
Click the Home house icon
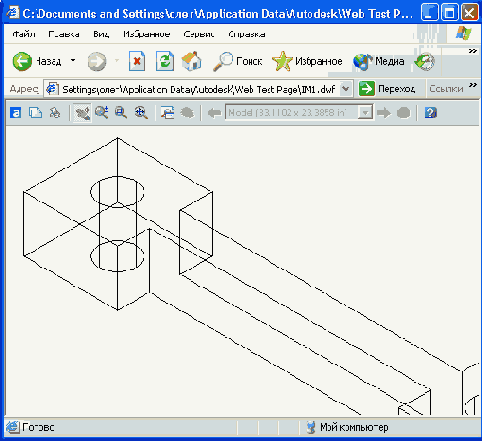pyautogui.click(x=191, y=61)
